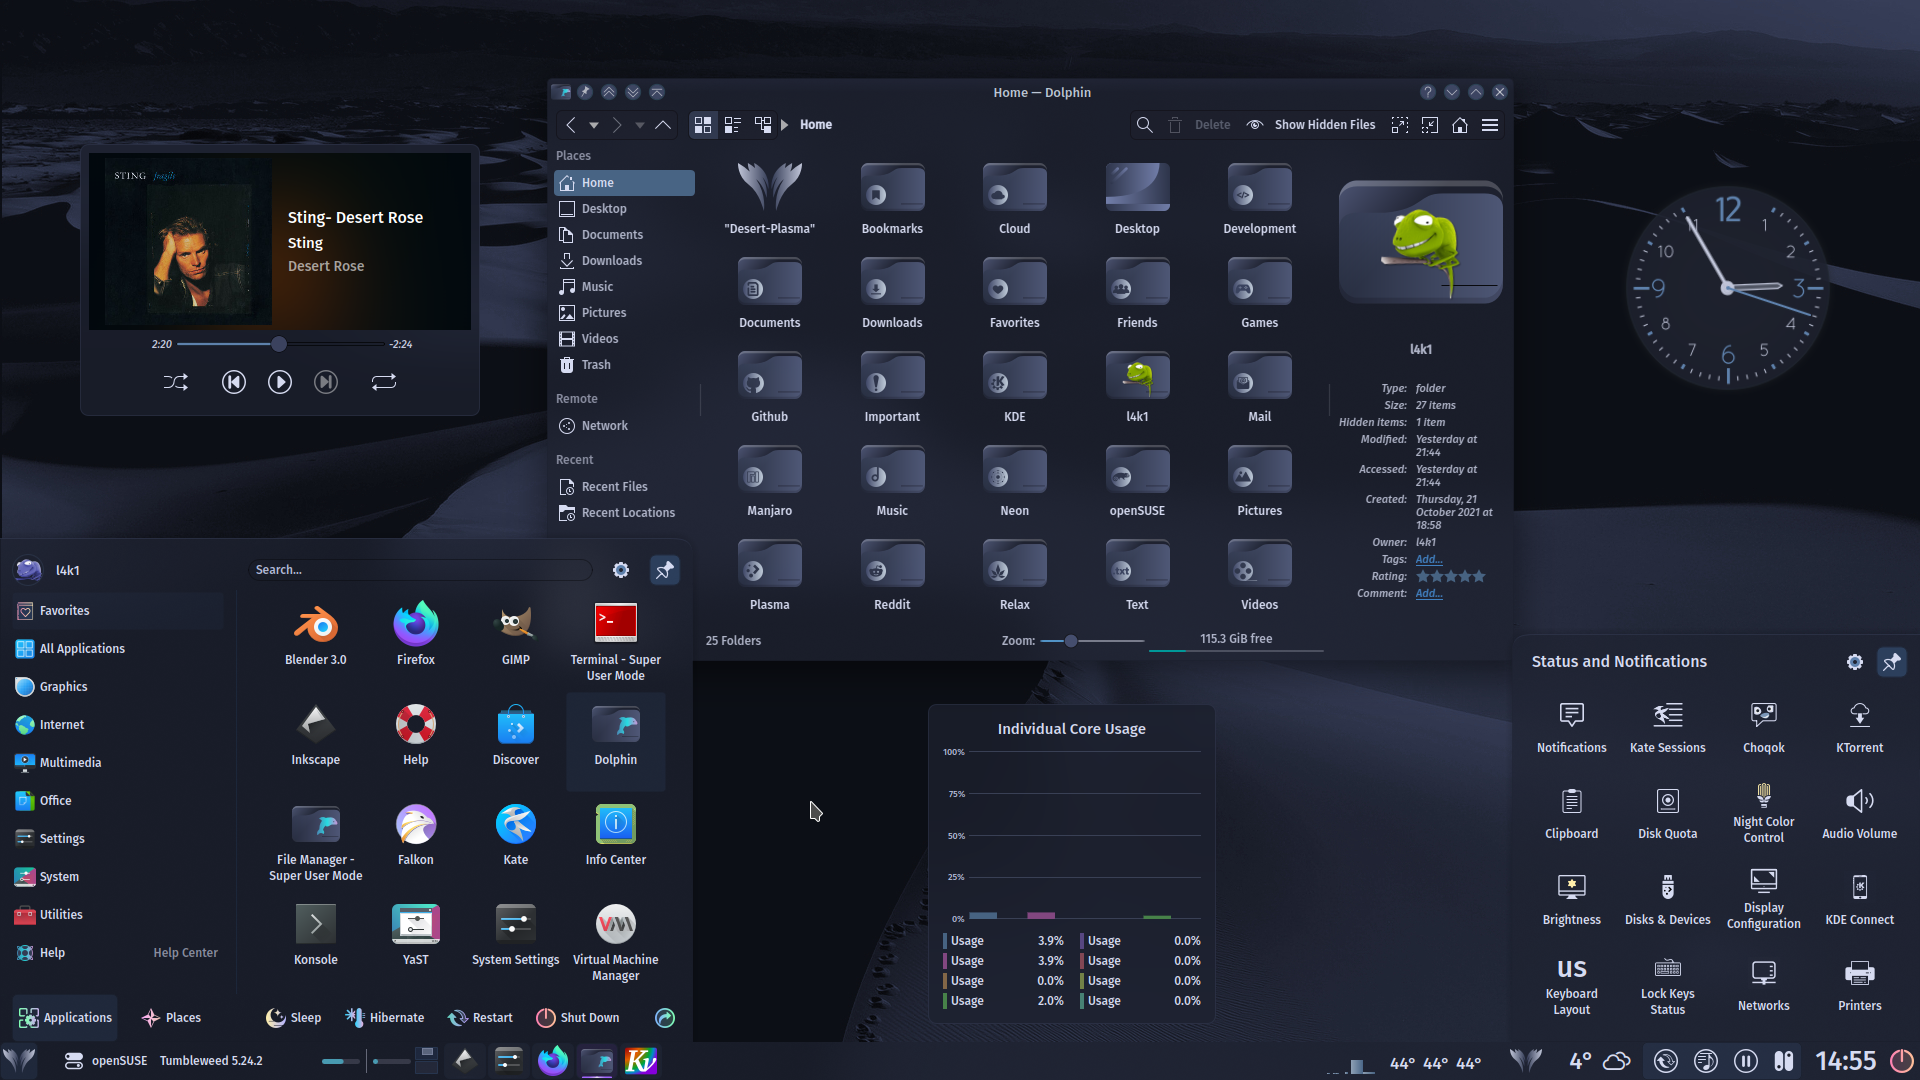Open the Manjaro folder in Dolphin
Viewport: 1920px width, 1080px height.
coord(769,481)
